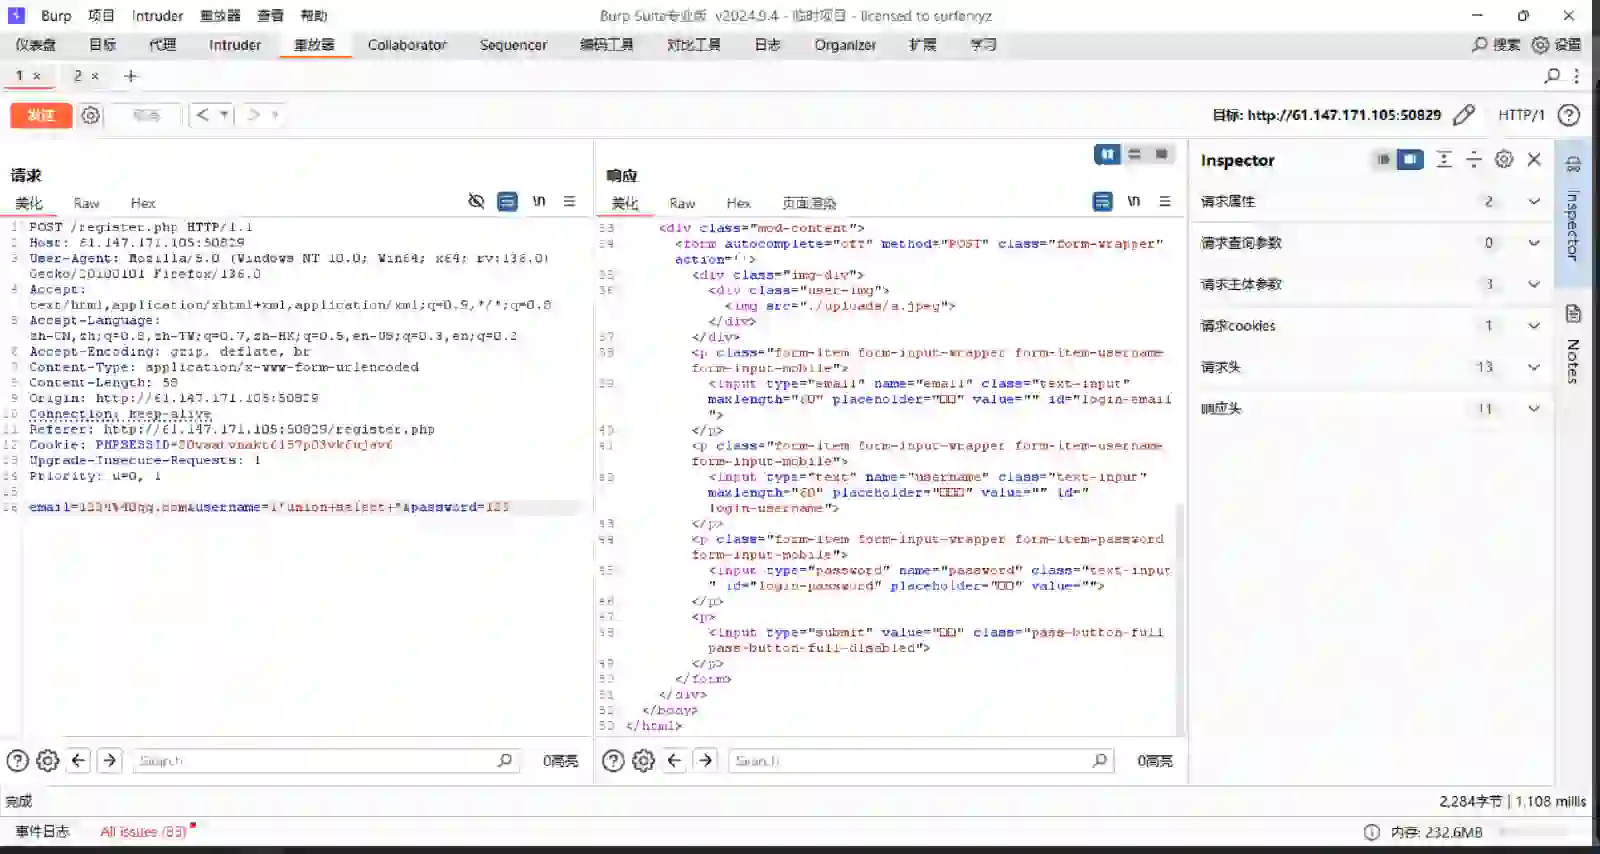The width and height of the screenshot is (1600, 854).
Task: Open All issues link in status bar
Action: coord(143,831)
